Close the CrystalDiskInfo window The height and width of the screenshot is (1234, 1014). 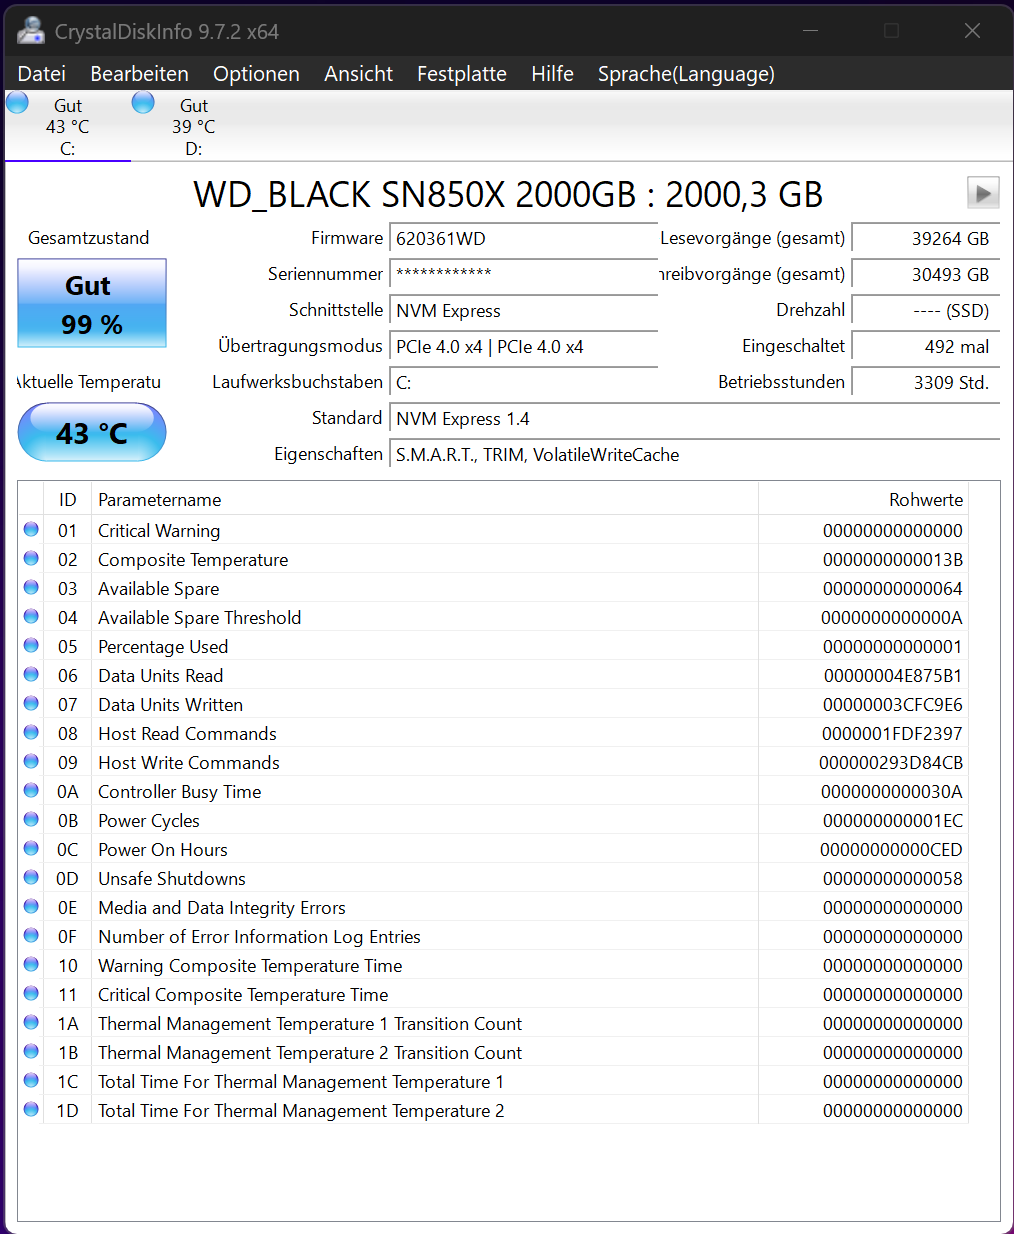(972, 31)
